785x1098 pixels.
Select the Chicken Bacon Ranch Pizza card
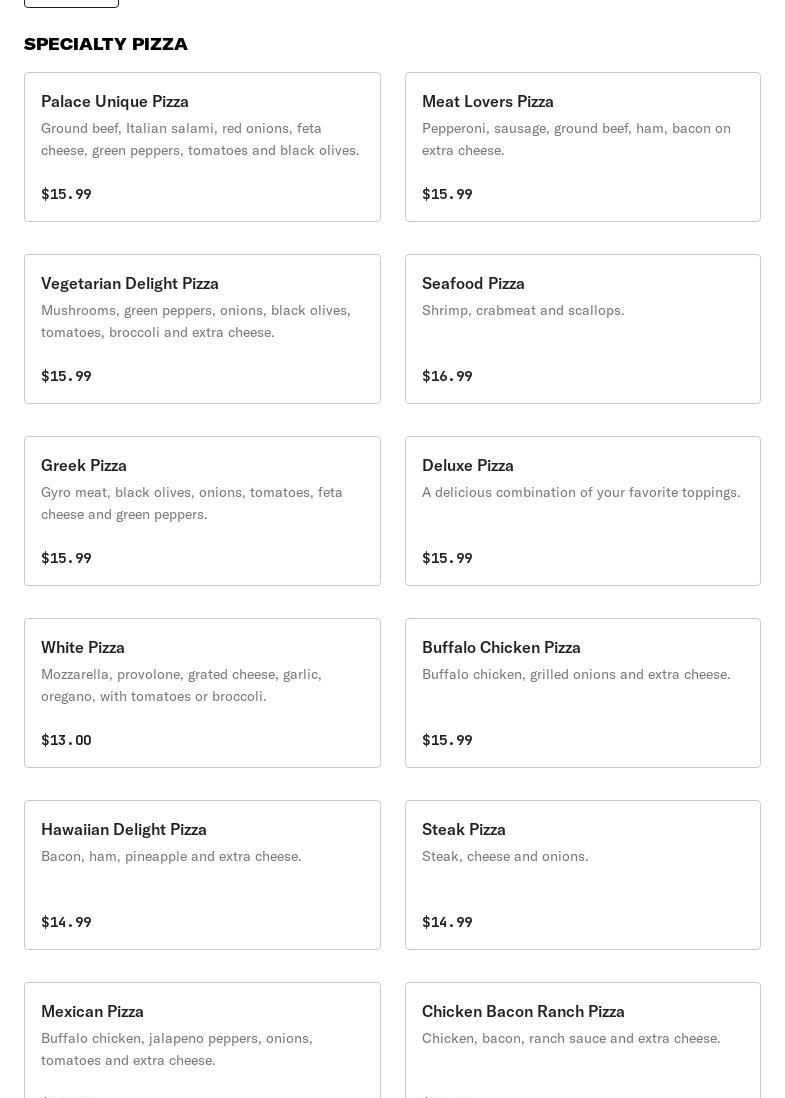(582, 1040)
